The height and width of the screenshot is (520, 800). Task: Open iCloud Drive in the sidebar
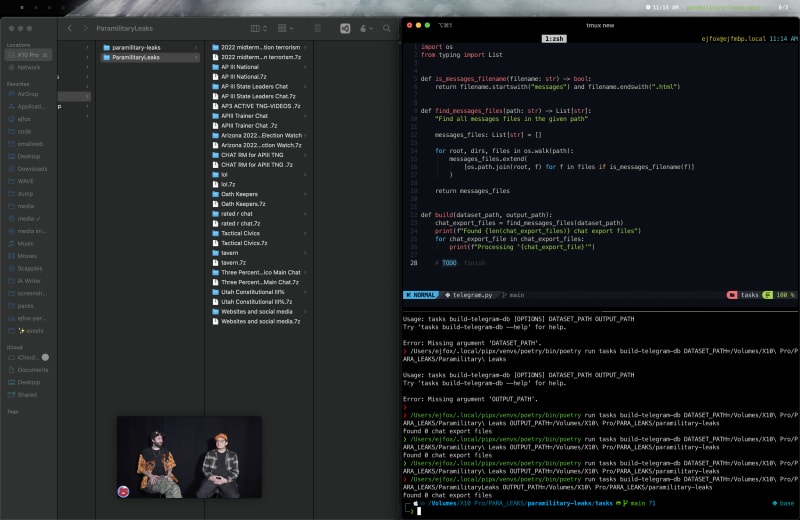coord(23,357)
